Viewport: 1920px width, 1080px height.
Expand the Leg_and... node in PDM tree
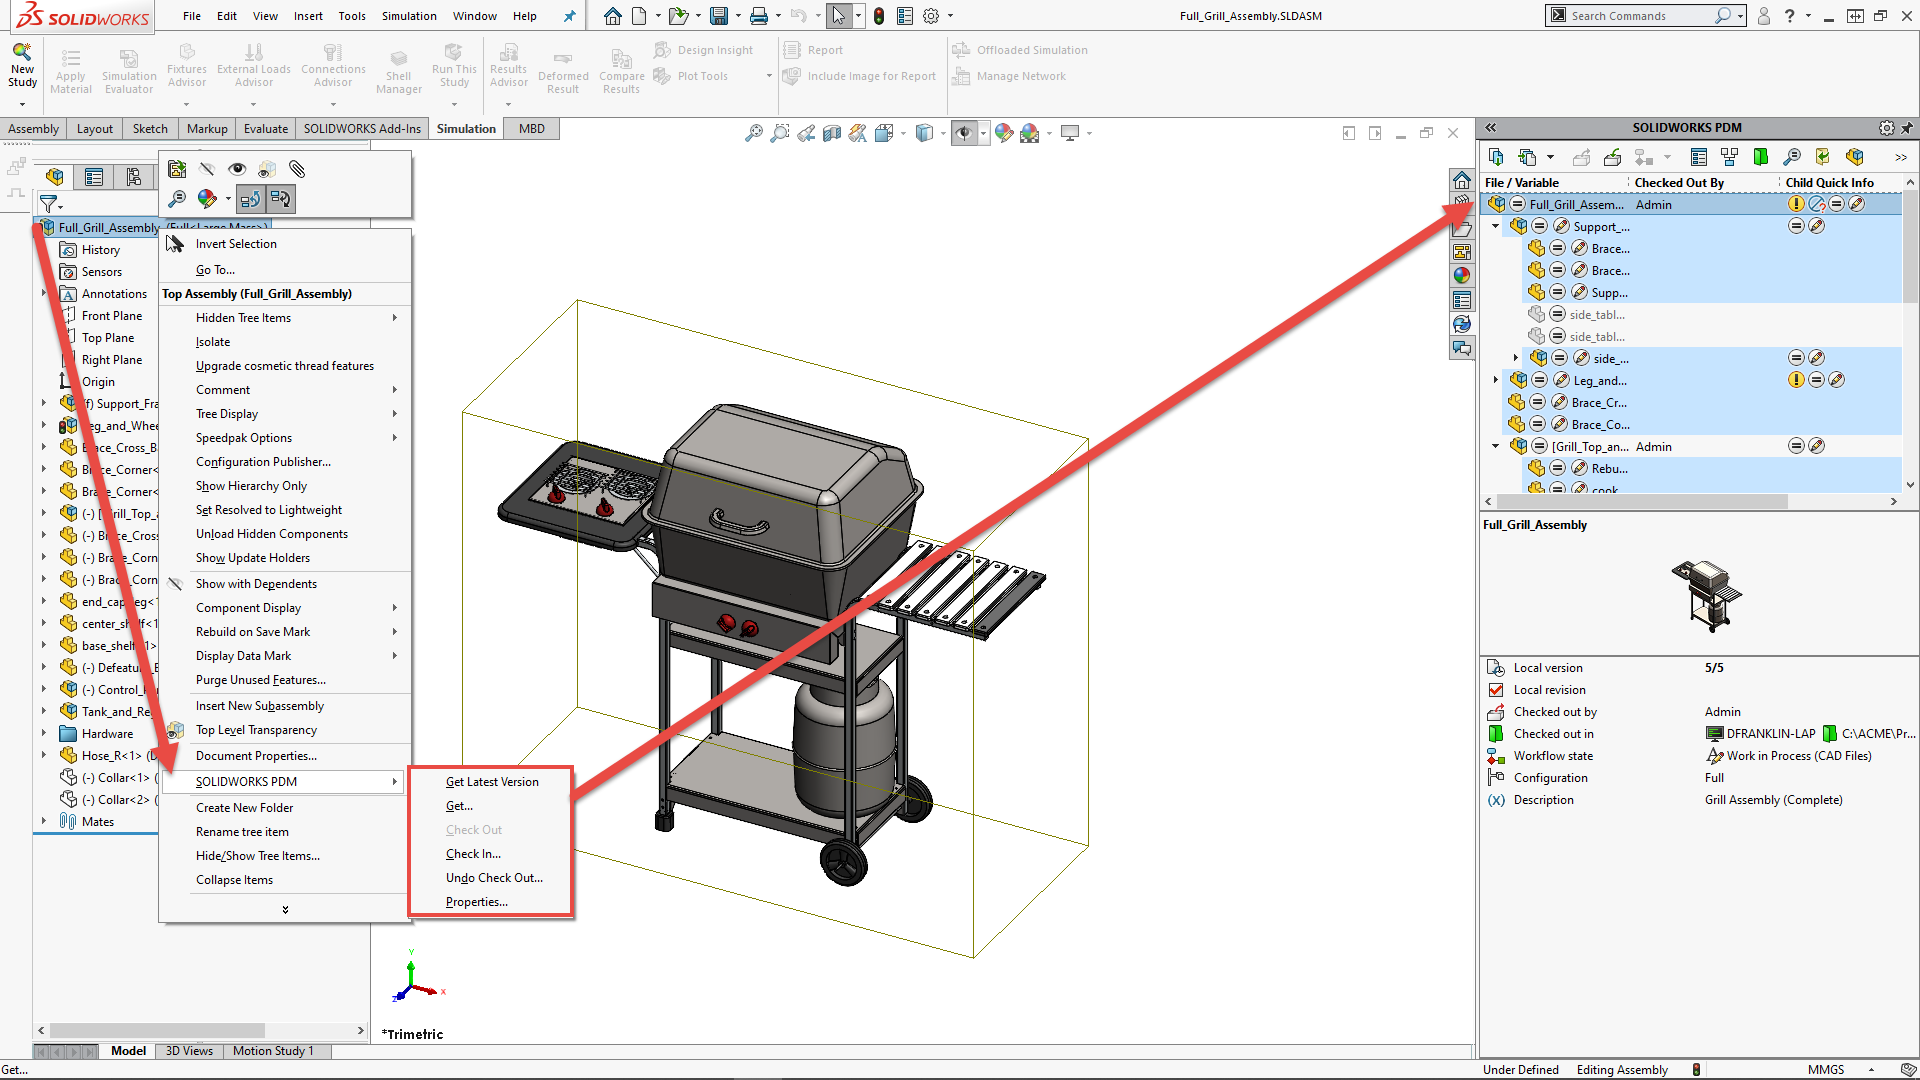tap(1494, 380)
